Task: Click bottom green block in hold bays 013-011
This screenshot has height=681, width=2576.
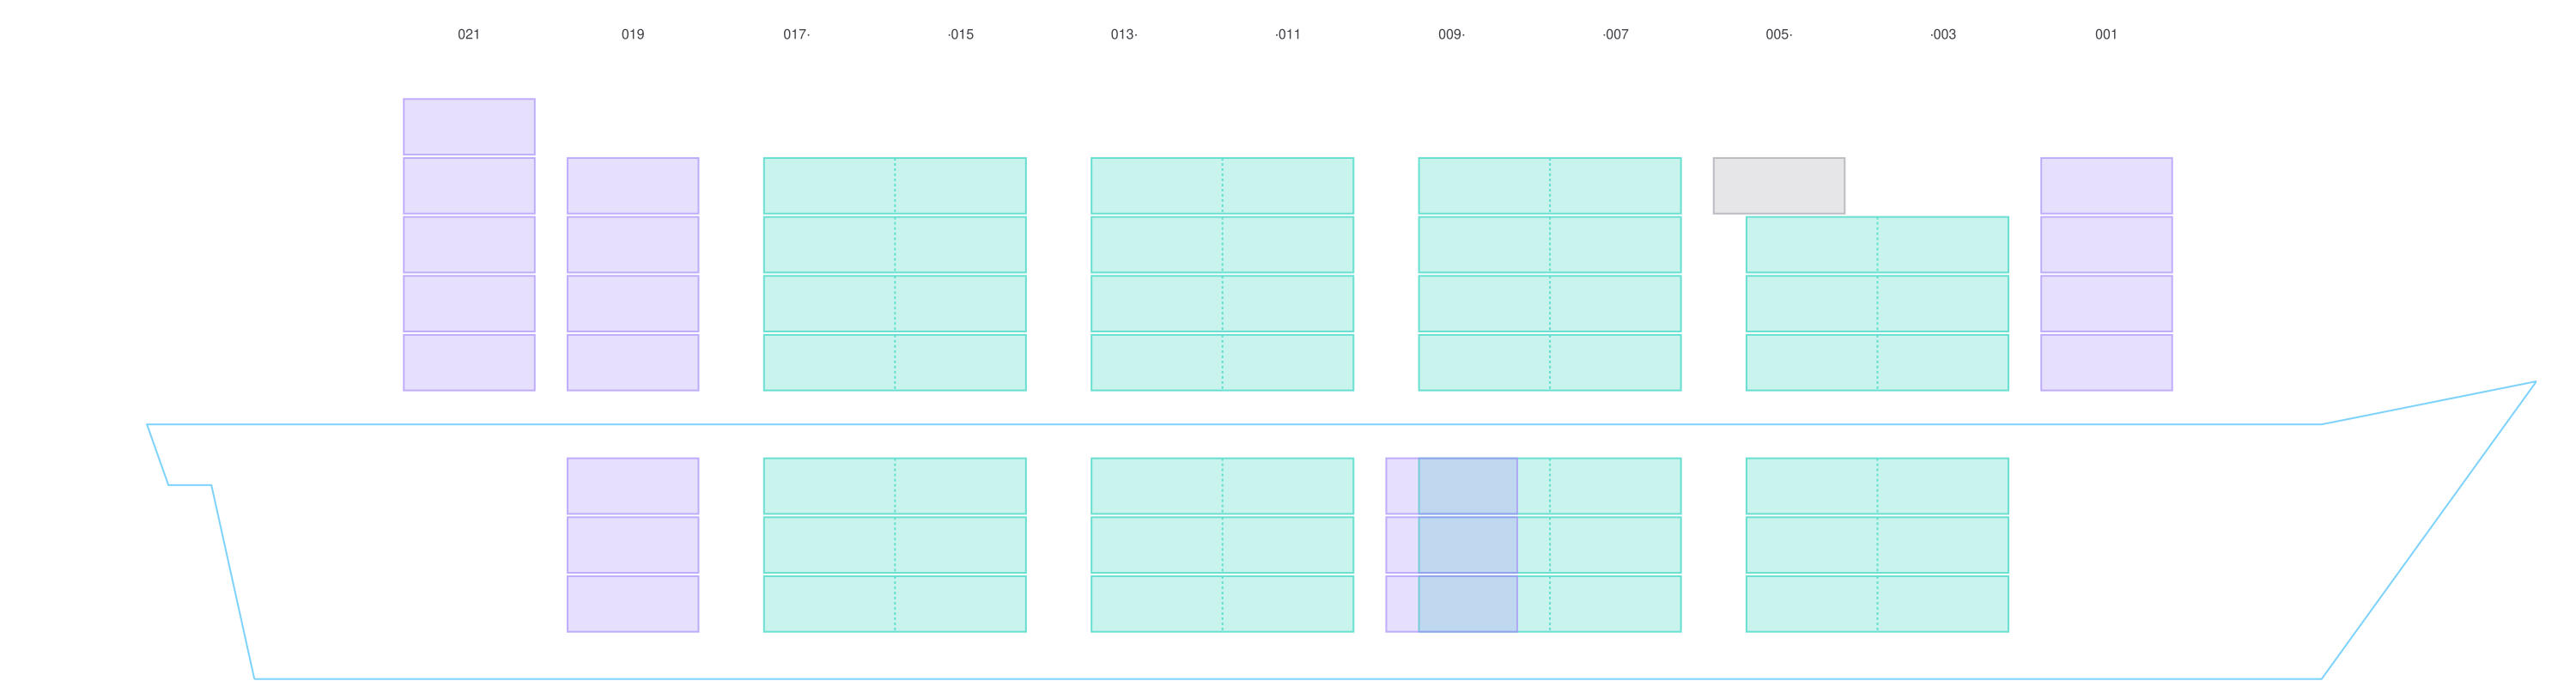Action: 1222,574
